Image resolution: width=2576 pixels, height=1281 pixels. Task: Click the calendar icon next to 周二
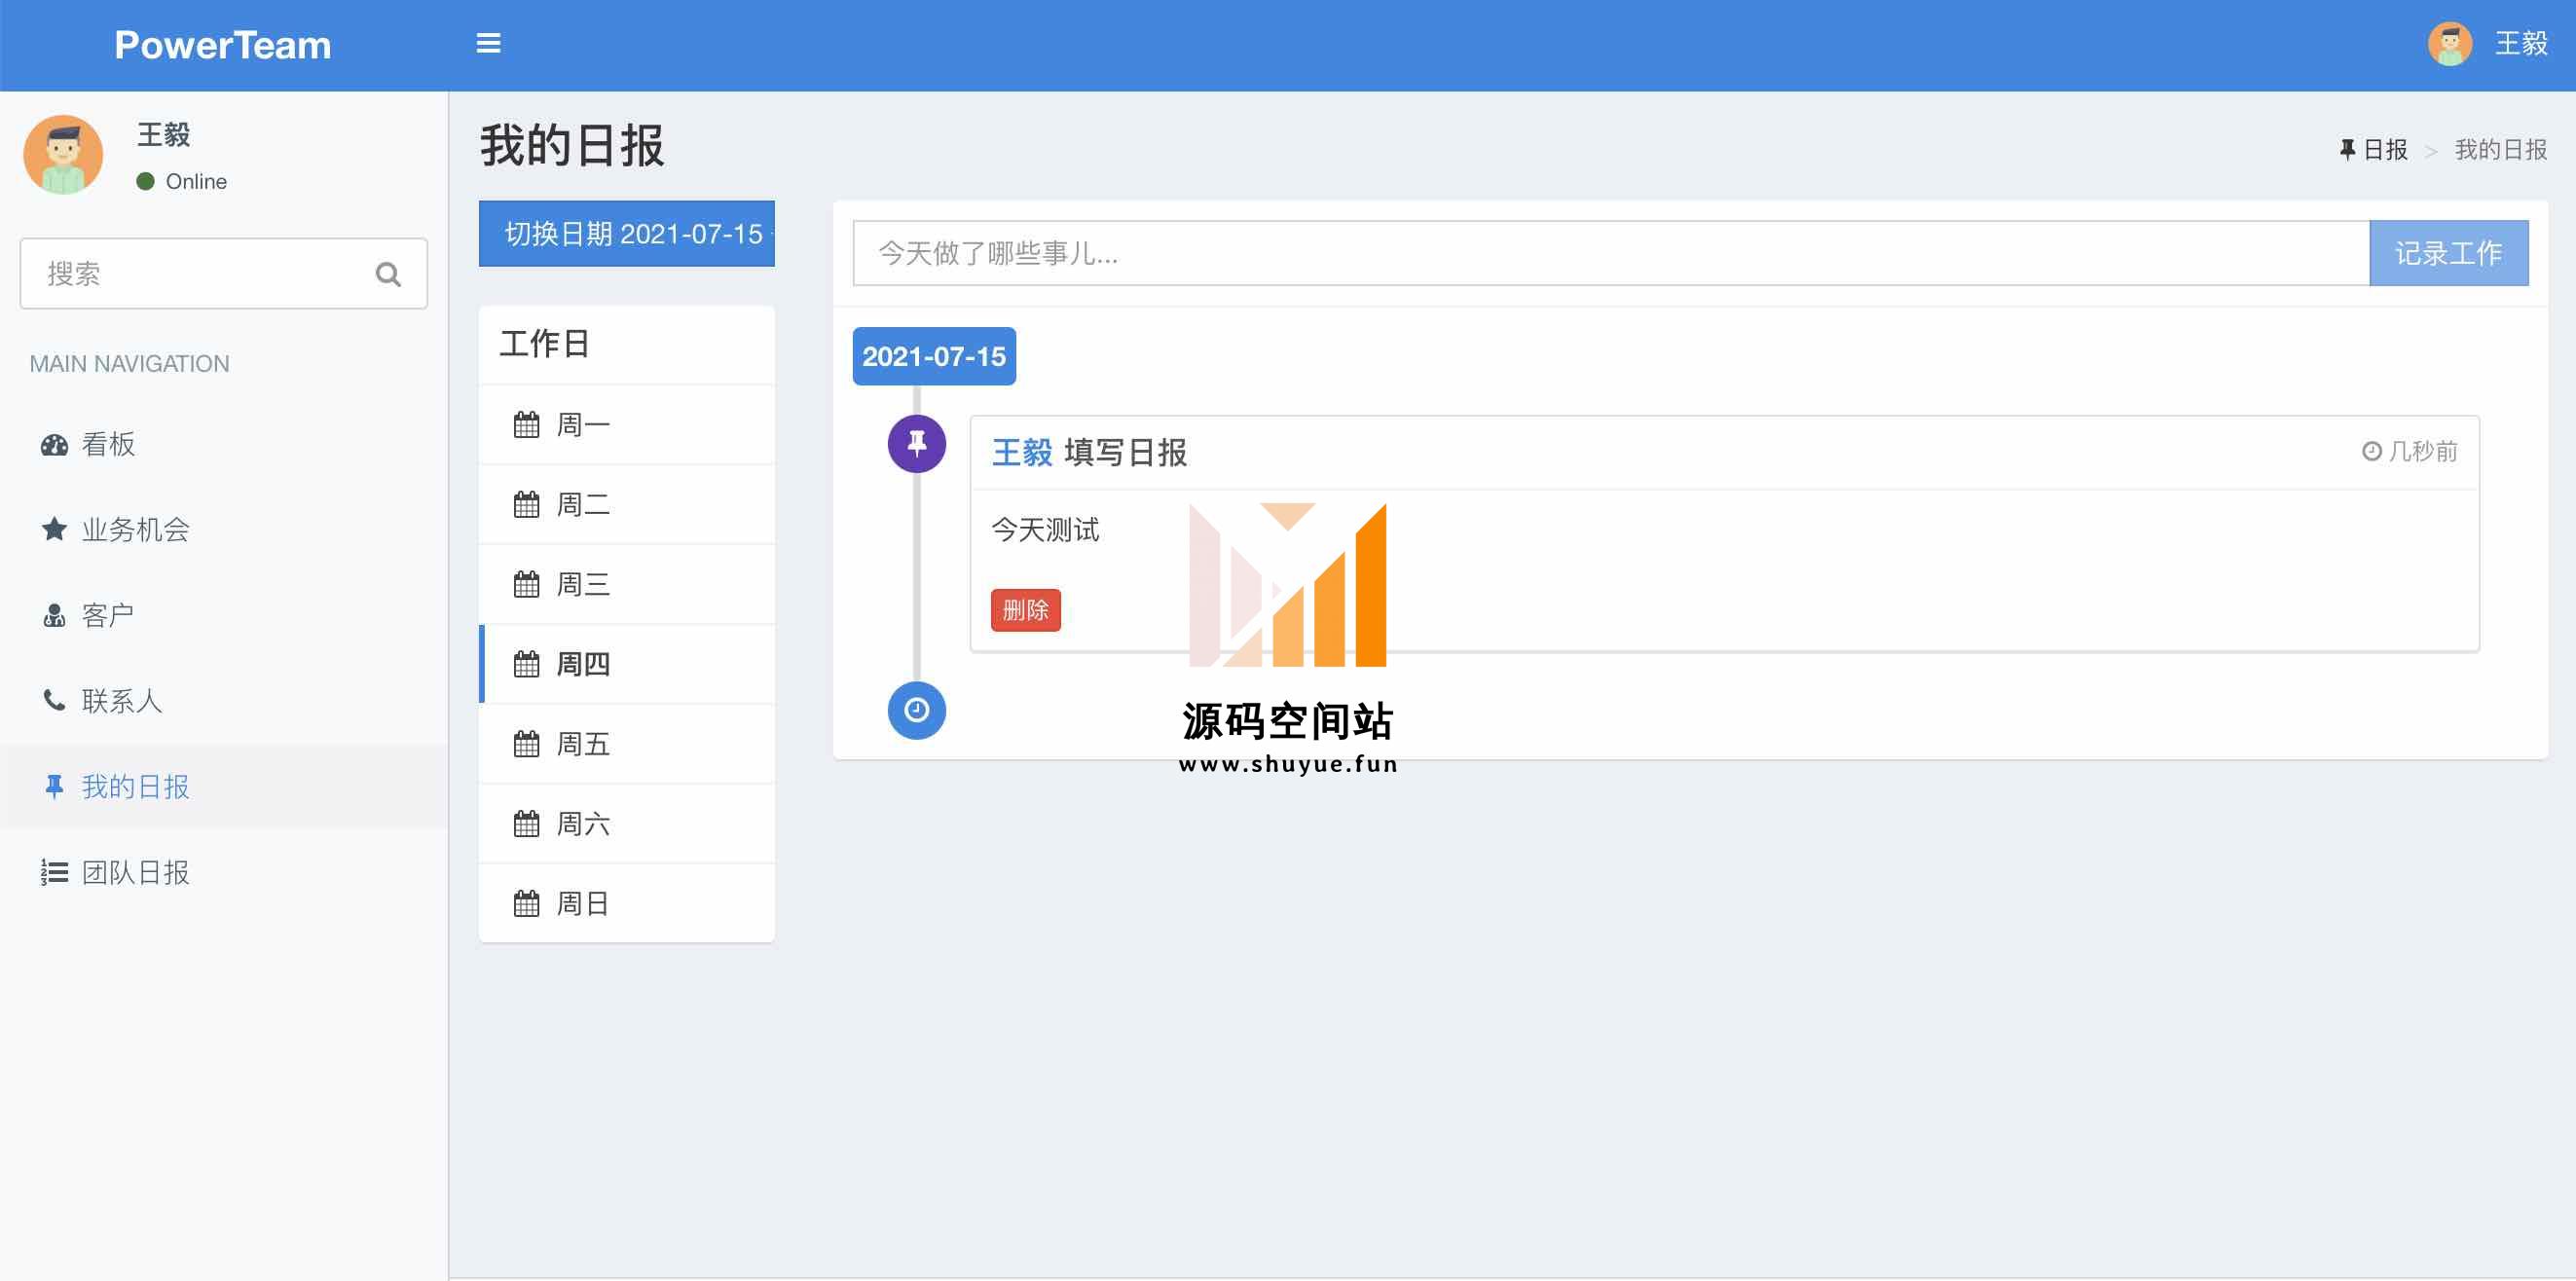point(526,505)
